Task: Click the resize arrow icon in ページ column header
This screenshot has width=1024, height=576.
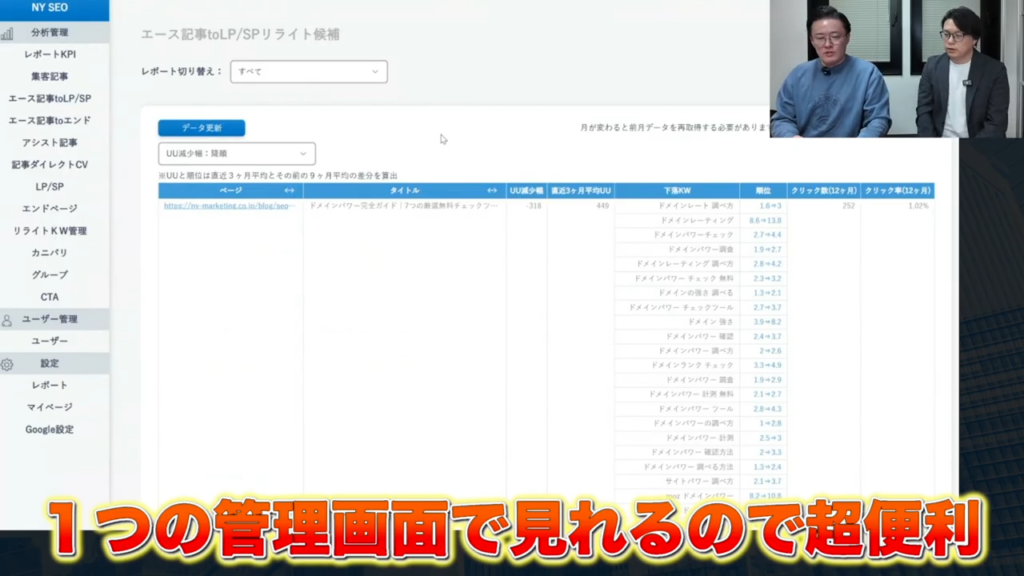Action: coord(289,190)
